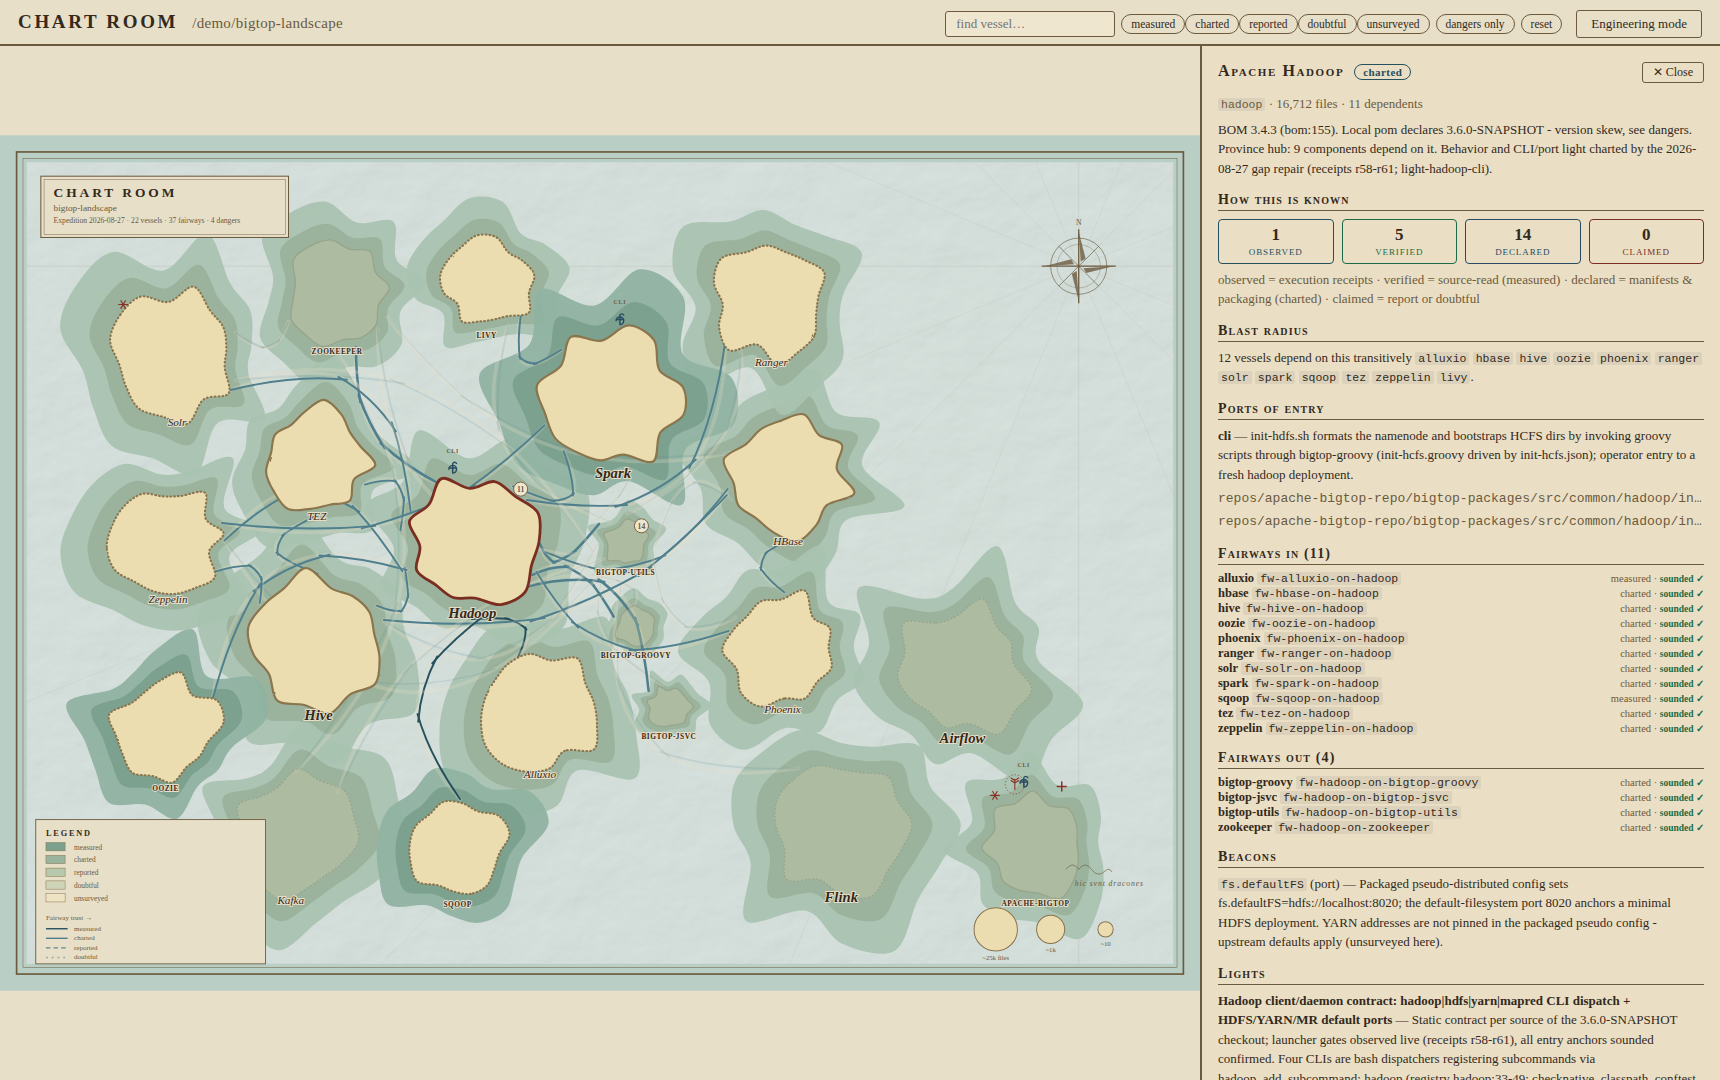Focus the find vessel search field
The width and height of the screenshot is (1720, 1080).
(x=1029, y=24)
